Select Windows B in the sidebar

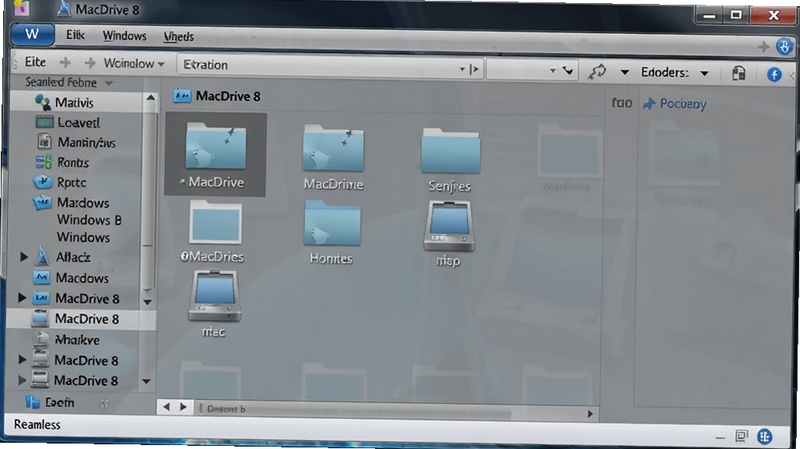[x=89, y=220]
